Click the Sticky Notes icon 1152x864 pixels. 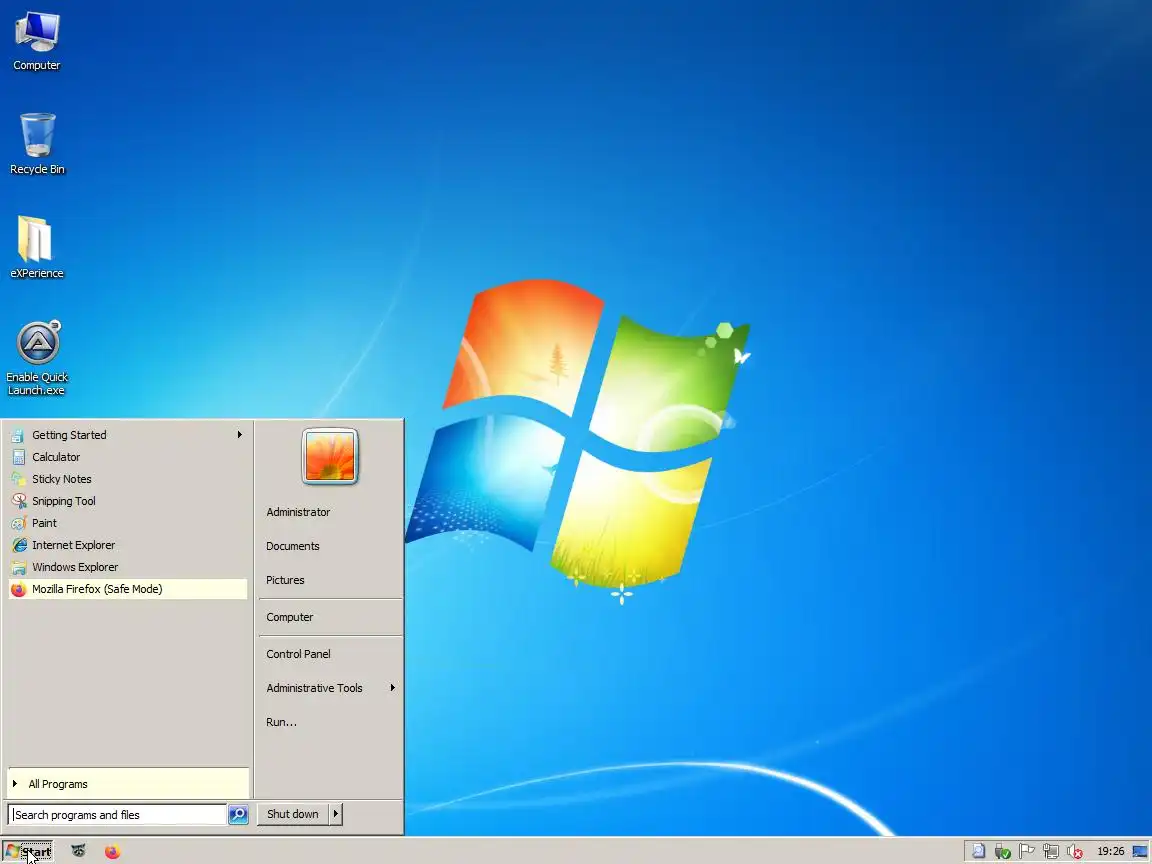point(18,479)
